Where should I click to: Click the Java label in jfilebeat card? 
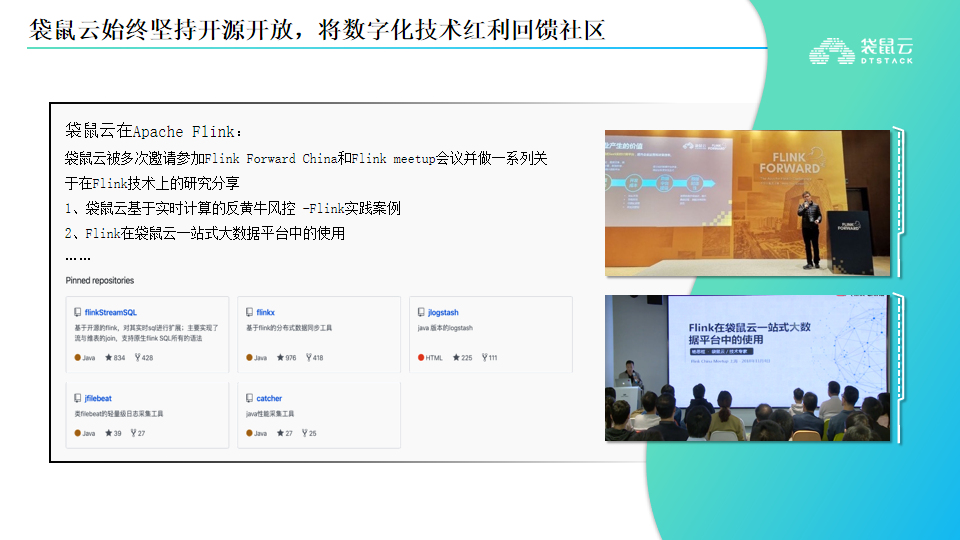(x=89, y=433)
